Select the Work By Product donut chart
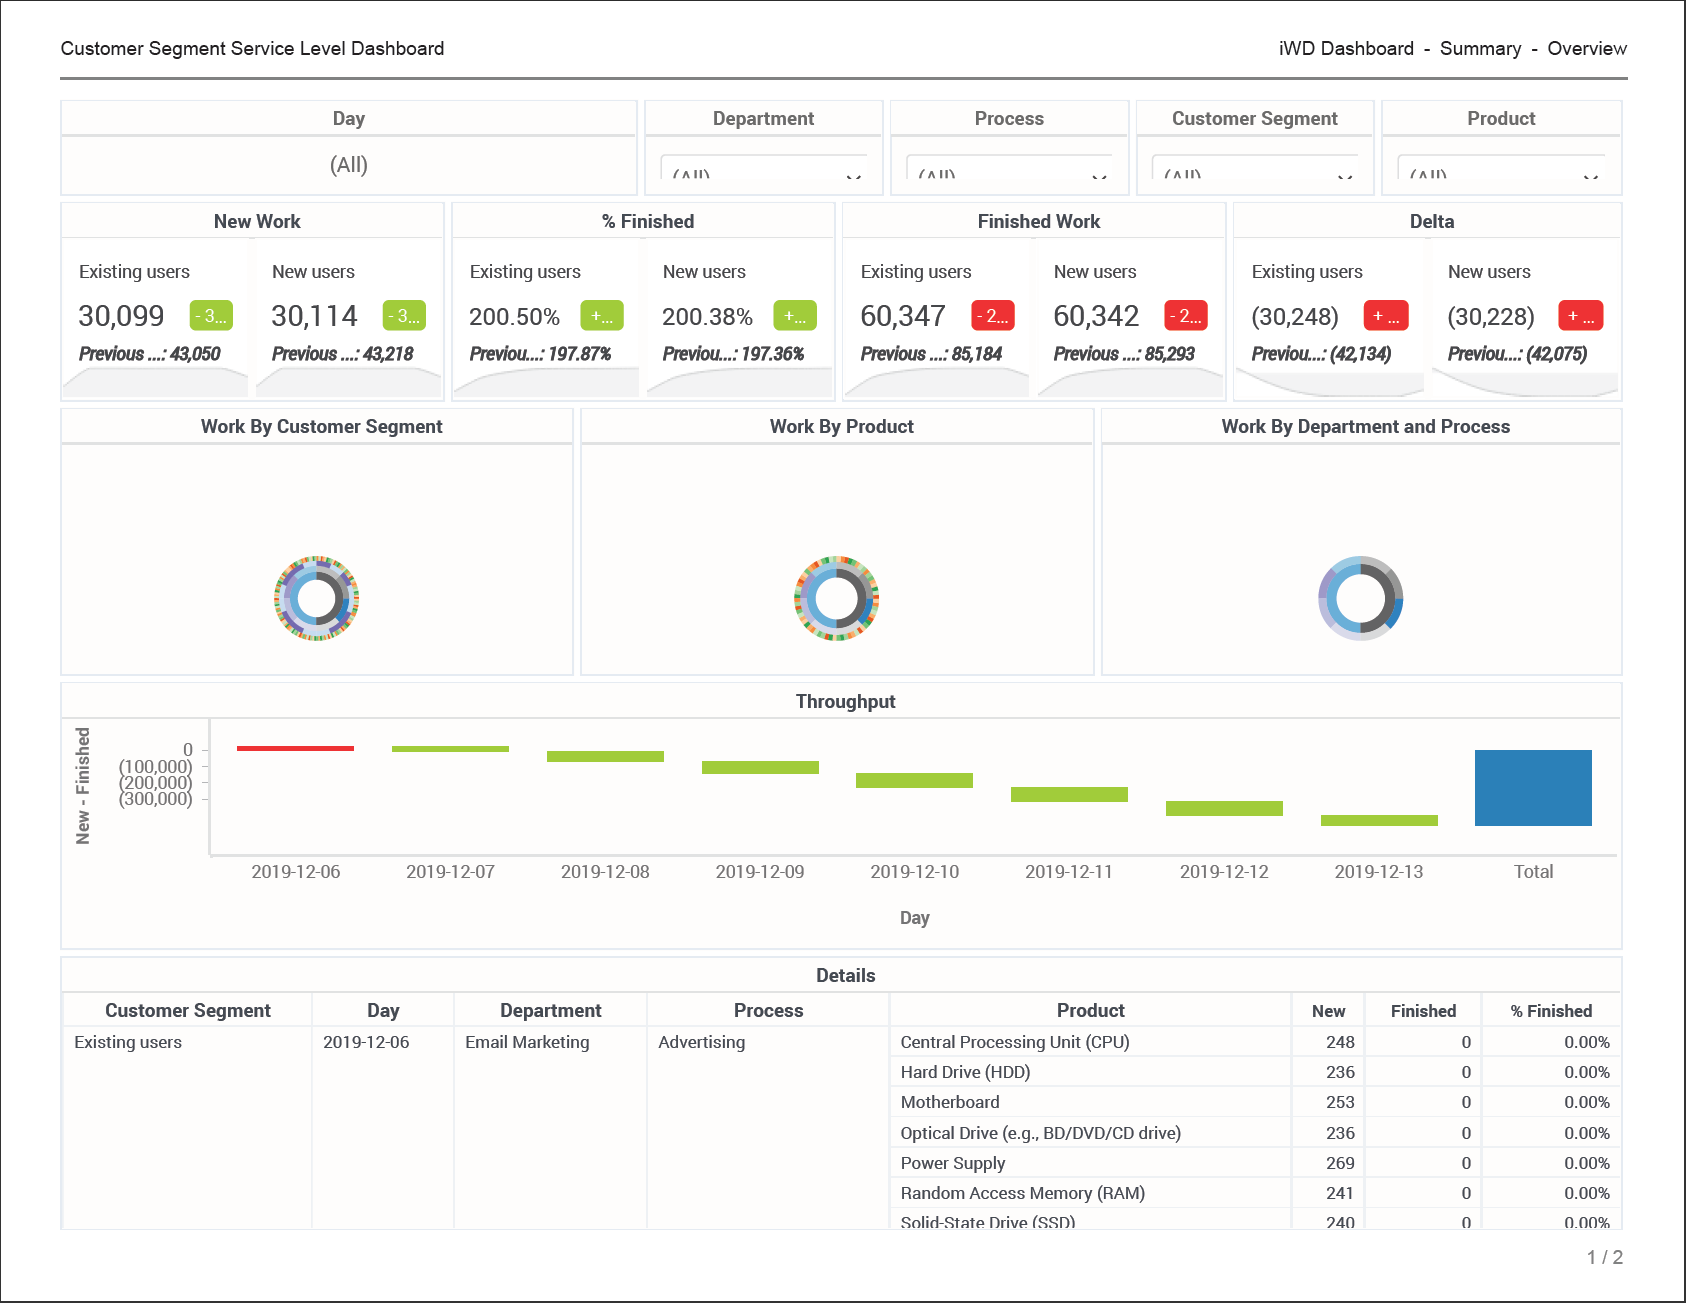1686x1303 pixels. 837,598
